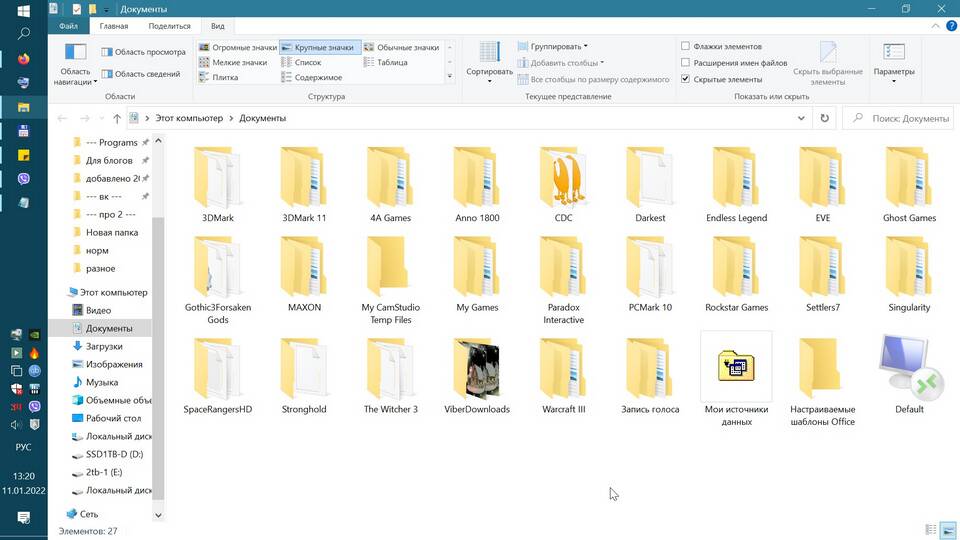The height and width of the screenshot is (540, 960).
Task: Click Скрыть выбранные элементы button
Action: pos(828,64)
